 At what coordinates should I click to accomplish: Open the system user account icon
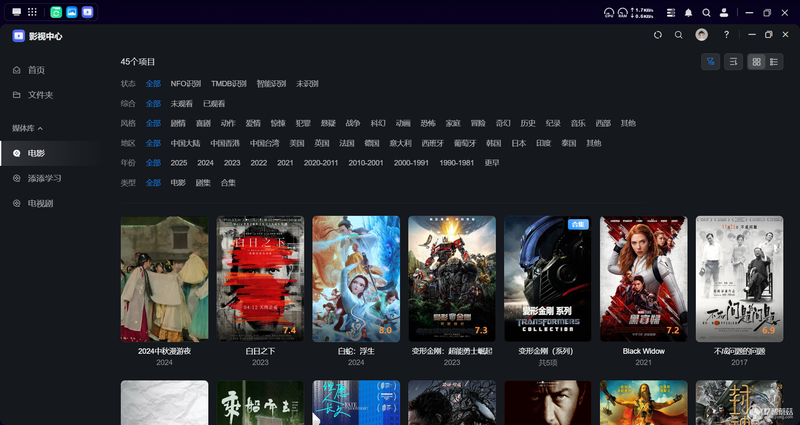pyautogui.click(x=724, y=13)
